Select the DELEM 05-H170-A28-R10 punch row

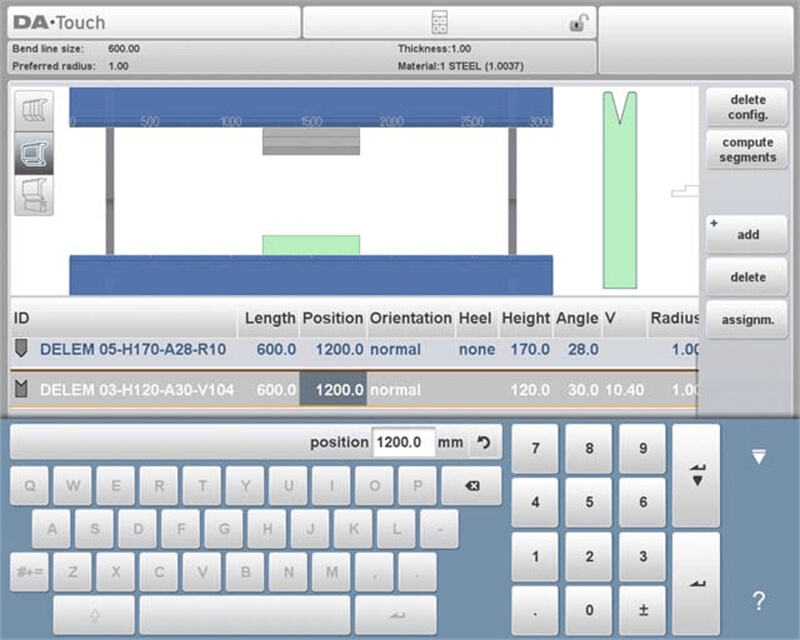(x=133, y=350)
